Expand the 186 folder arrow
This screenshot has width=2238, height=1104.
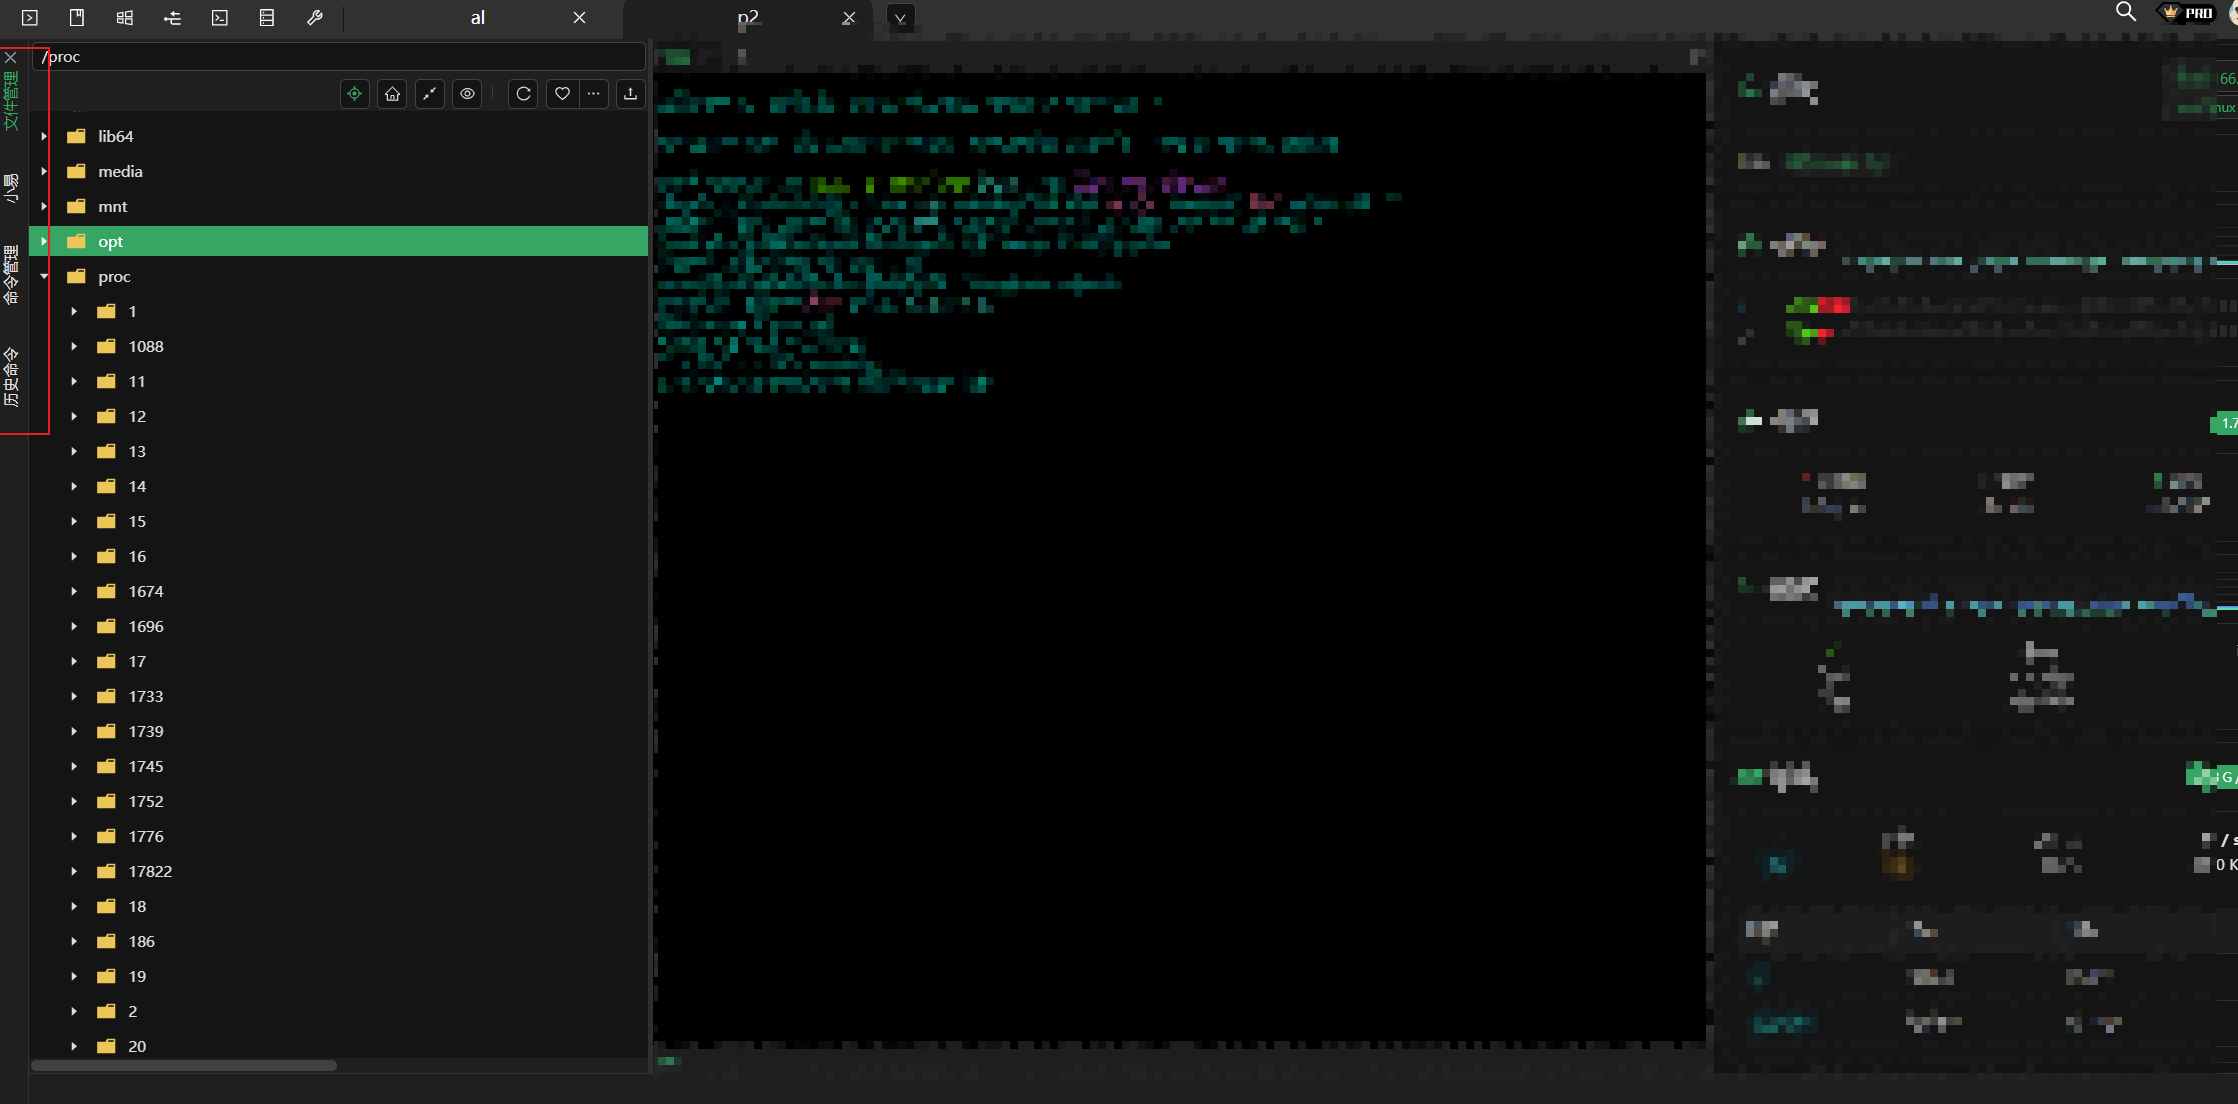click(74, 941)
